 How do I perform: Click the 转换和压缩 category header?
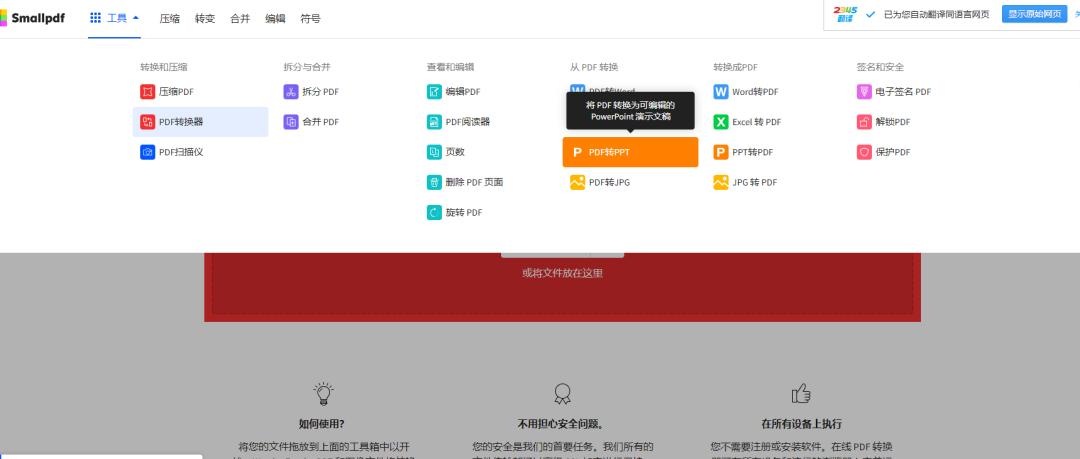pos(164,68)
